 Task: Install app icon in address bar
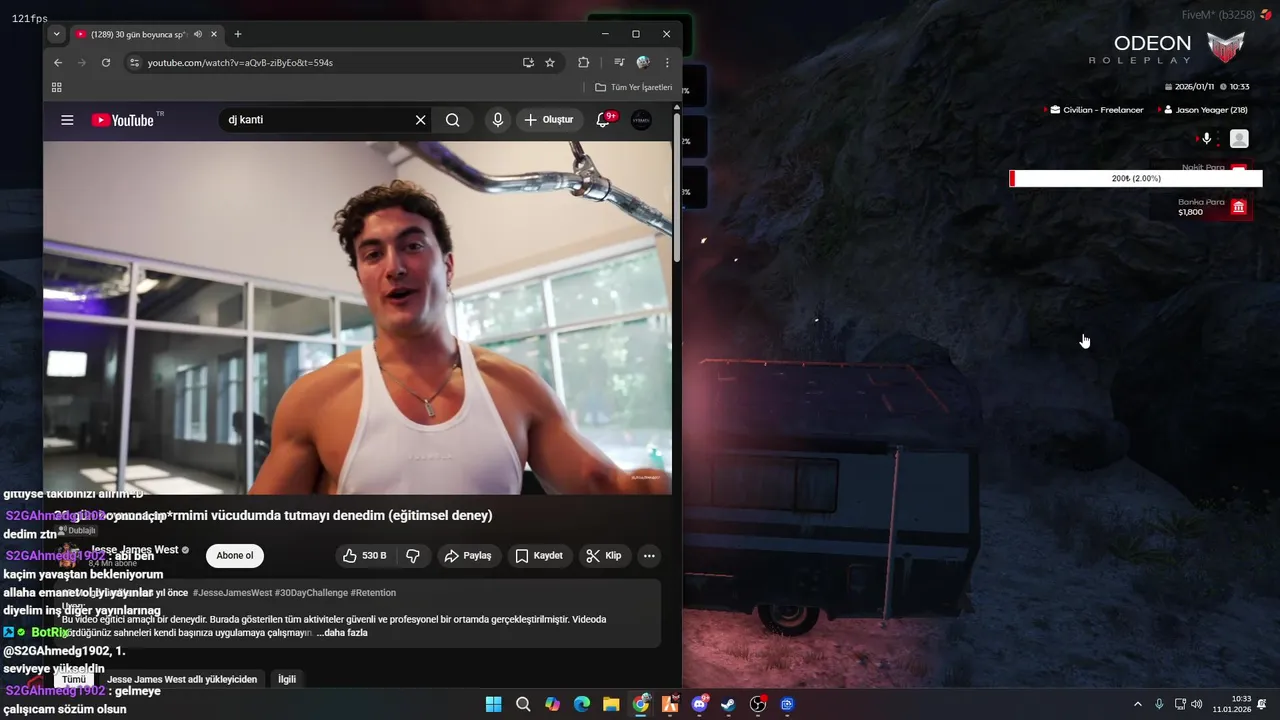pyautogui.click(x=528, y=62)
